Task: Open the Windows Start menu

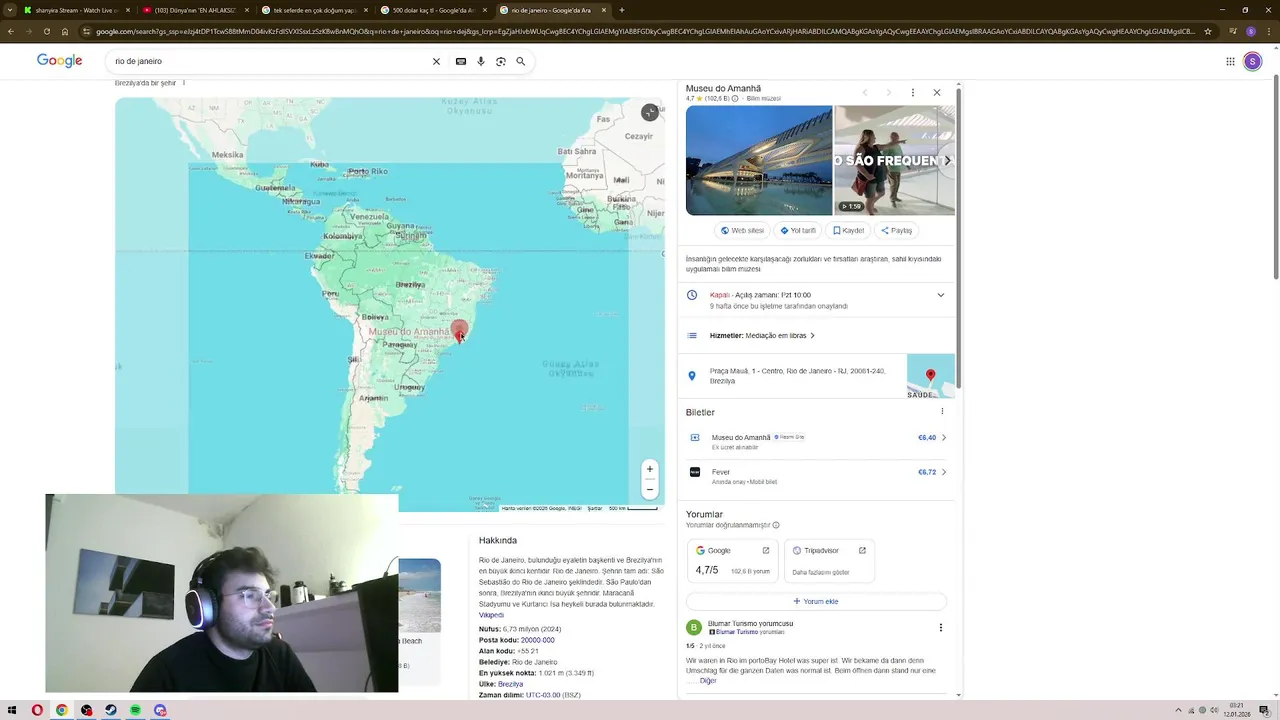Action: click(x=11, y=710)
